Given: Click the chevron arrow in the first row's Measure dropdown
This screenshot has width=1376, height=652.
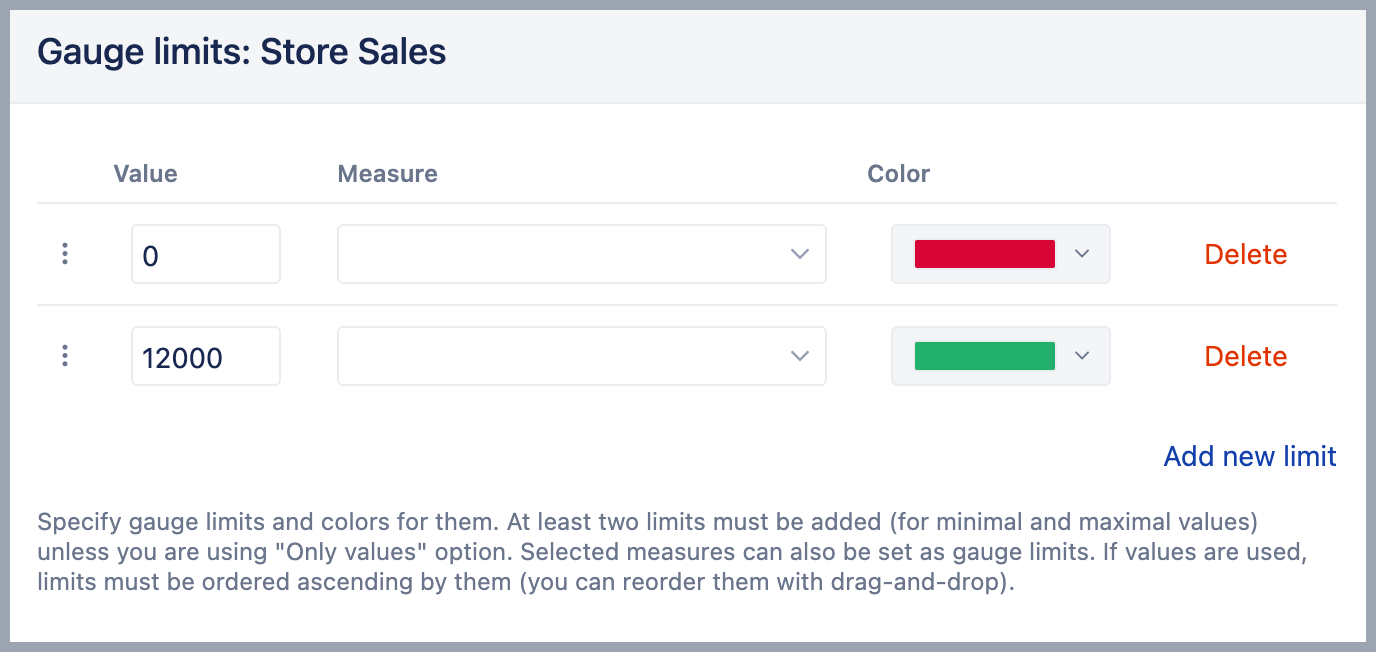Looking at the screenshot, I should (799, 254).
